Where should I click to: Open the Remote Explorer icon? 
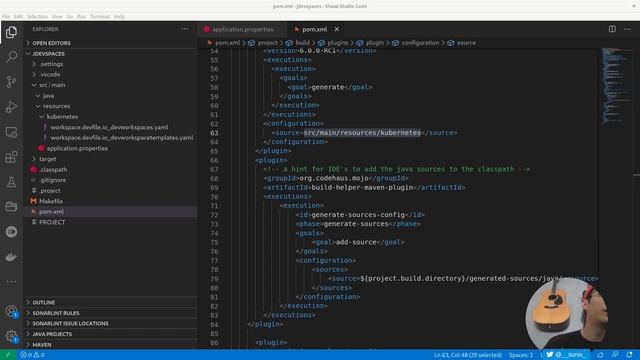(11, 132)
